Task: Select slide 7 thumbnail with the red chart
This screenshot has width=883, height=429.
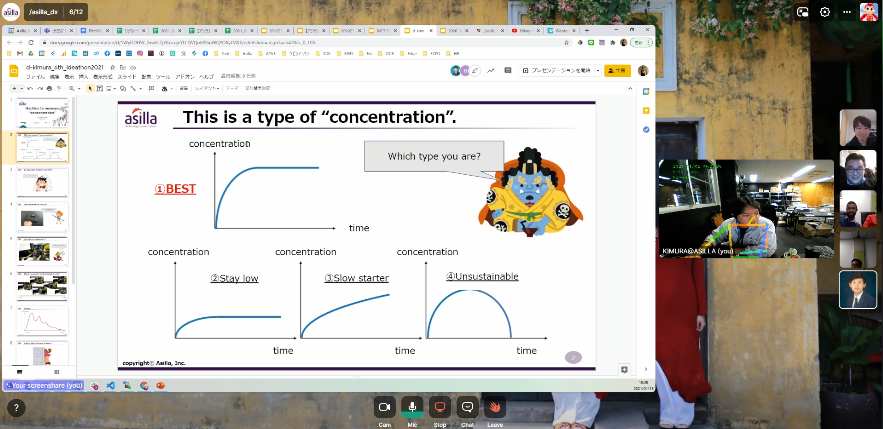Action: (42, 320)
